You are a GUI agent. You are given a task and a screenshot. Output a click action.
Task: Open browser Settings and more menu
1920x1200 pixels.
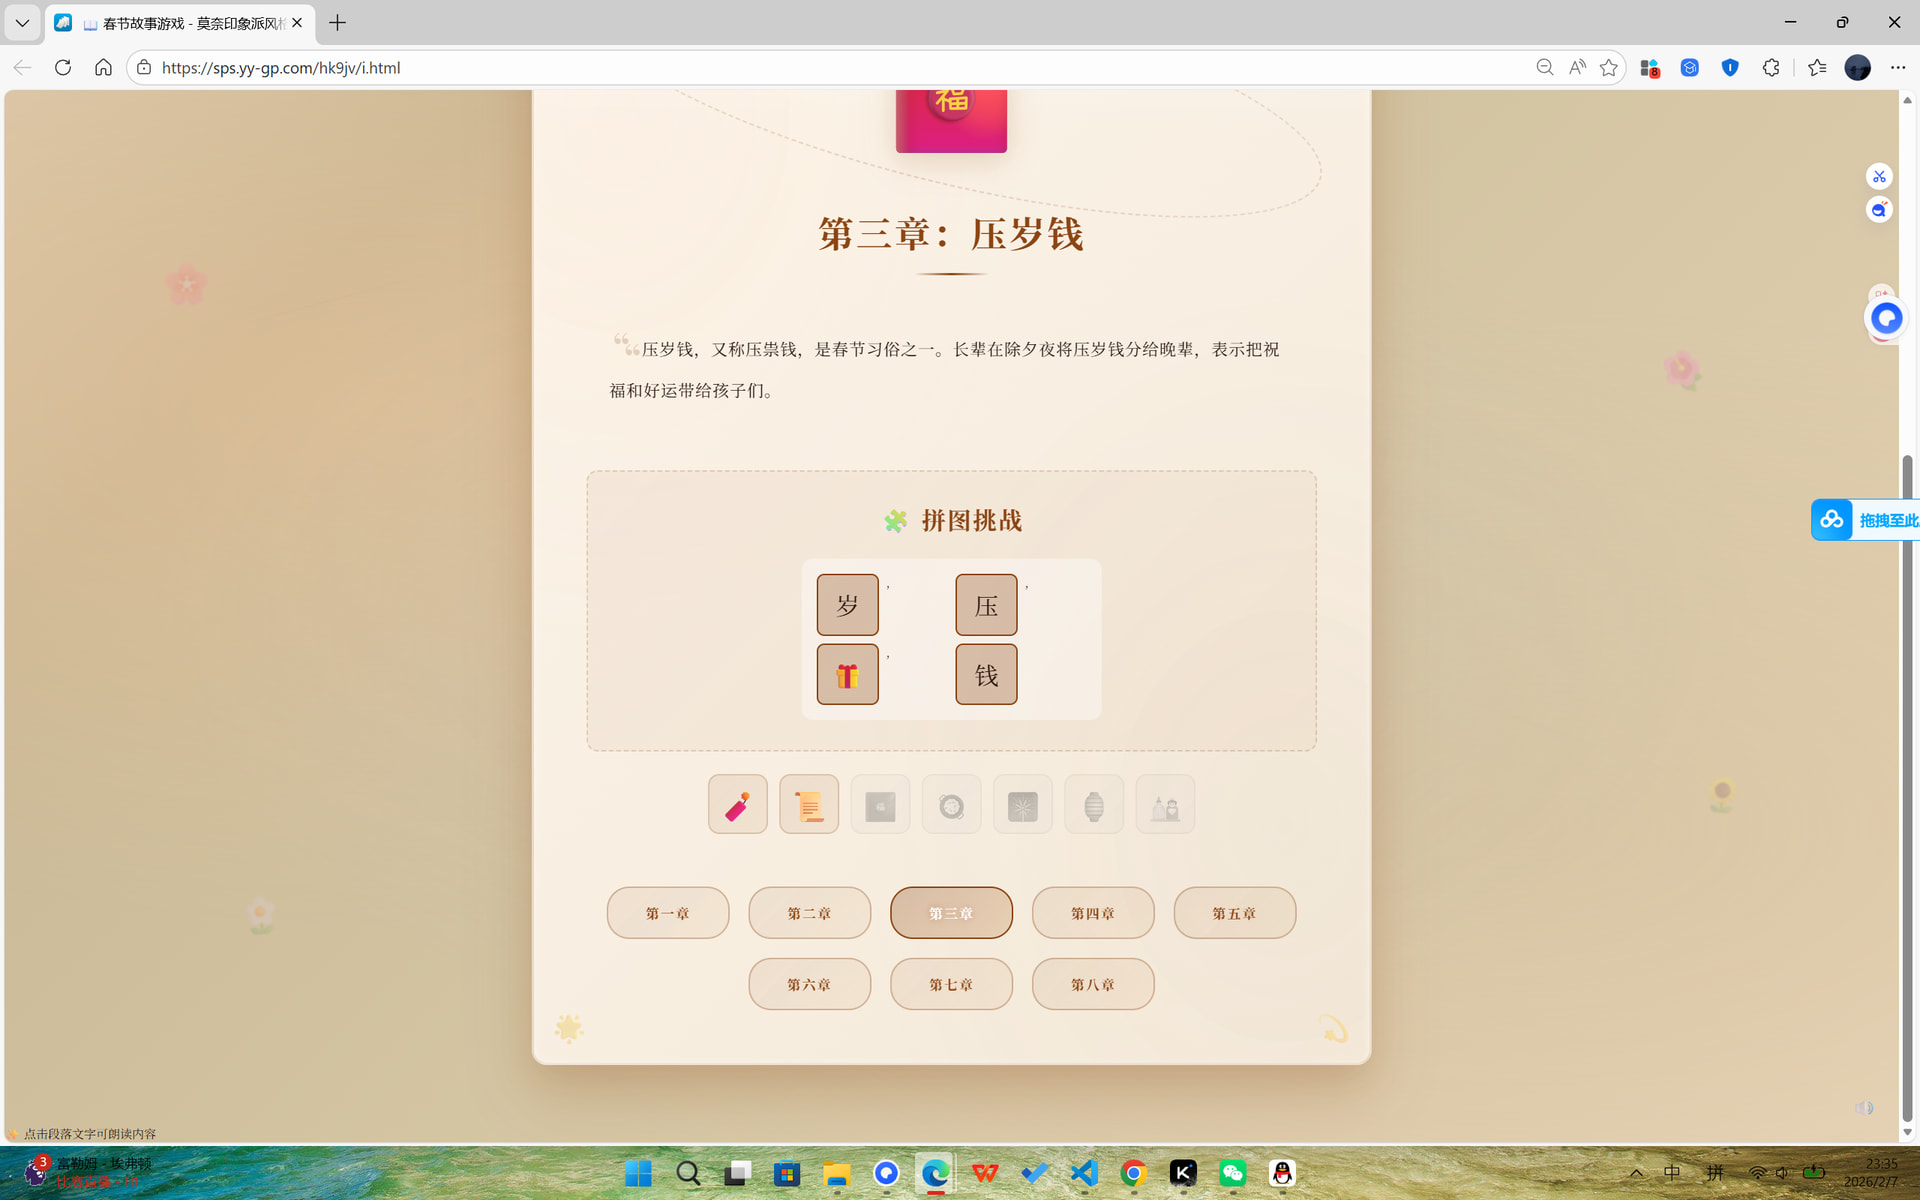pyautogui.click(x=1898, y=67)
